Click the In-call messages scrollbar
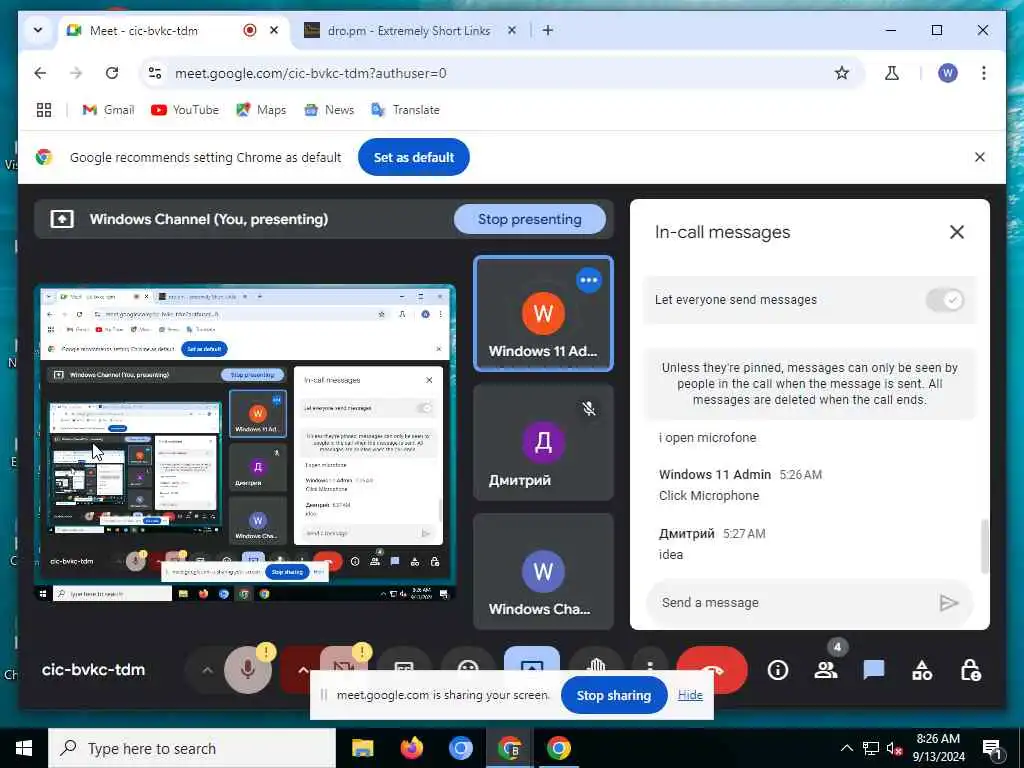 [984, 546]
